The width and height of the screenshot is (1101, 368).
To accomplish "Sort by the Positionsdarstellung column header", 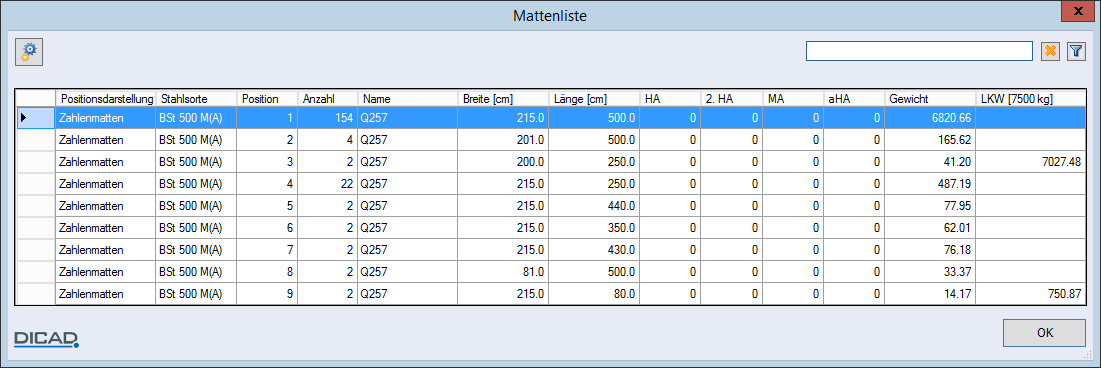I will point(105,99).
